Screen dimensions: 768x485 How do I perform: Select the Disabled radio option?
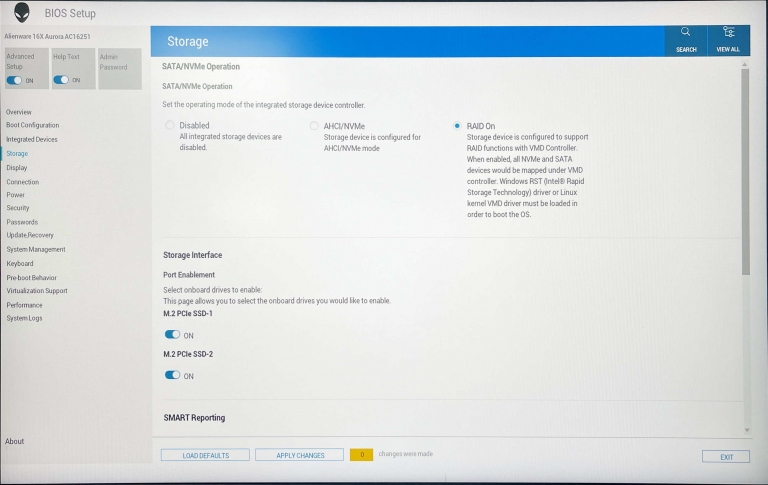[x=169, y=126]
